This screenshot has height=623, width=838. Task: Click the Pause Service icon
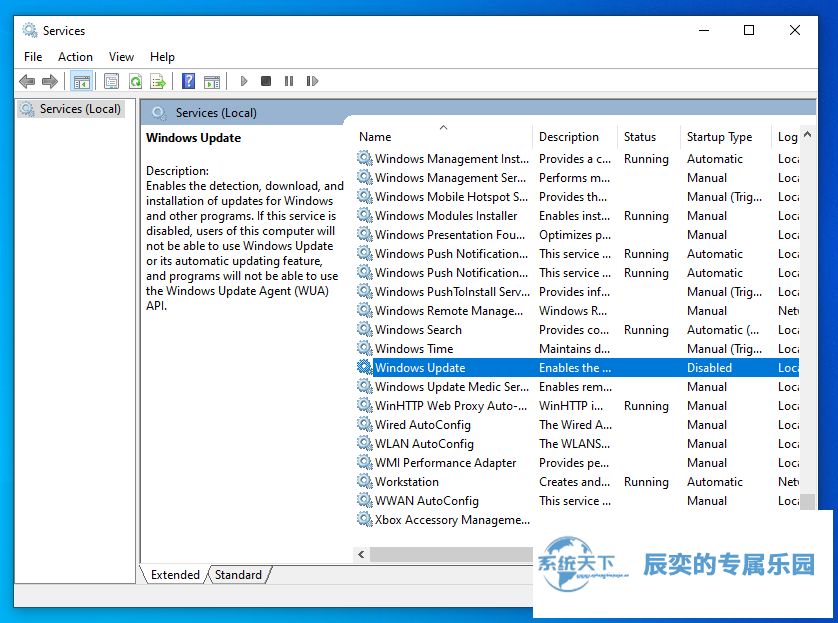coord(289,81)
